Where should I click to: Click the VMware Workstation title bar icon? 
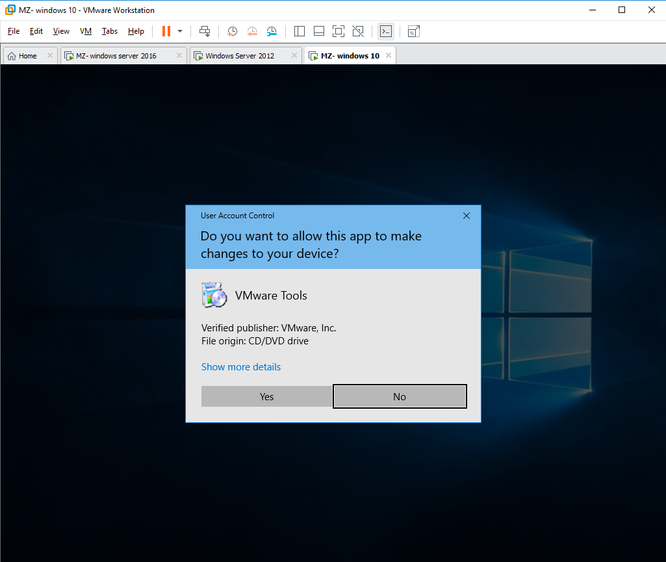click(x=10, y=10)
